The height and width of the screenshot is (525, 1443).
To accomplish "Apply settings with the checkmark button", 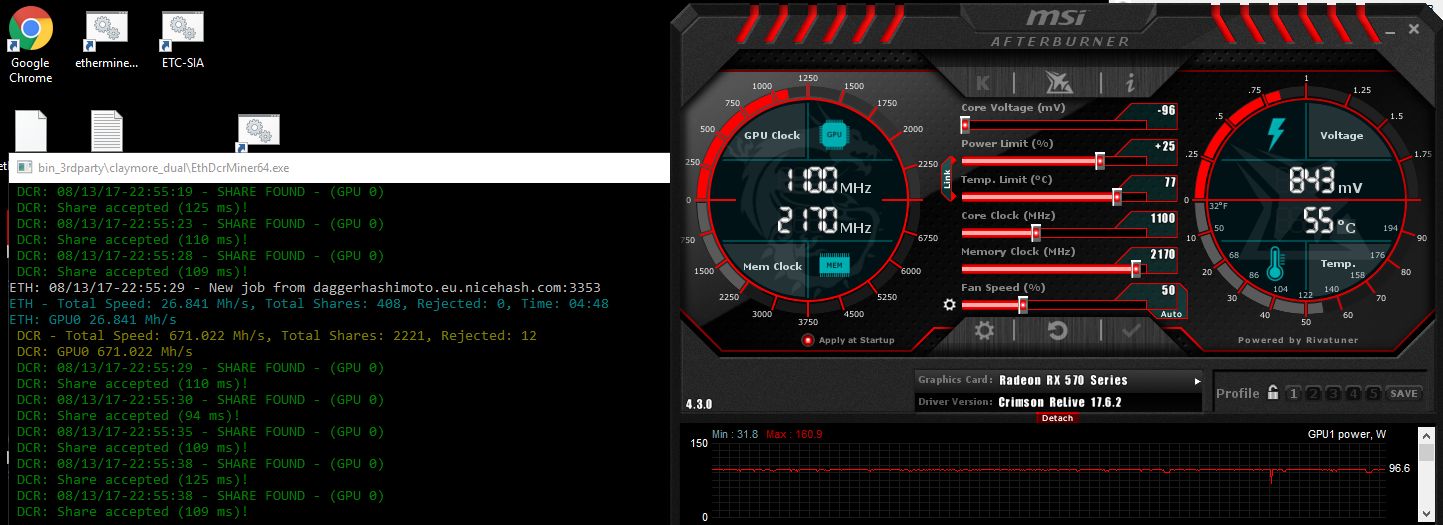I will [x=1131, y=330].
